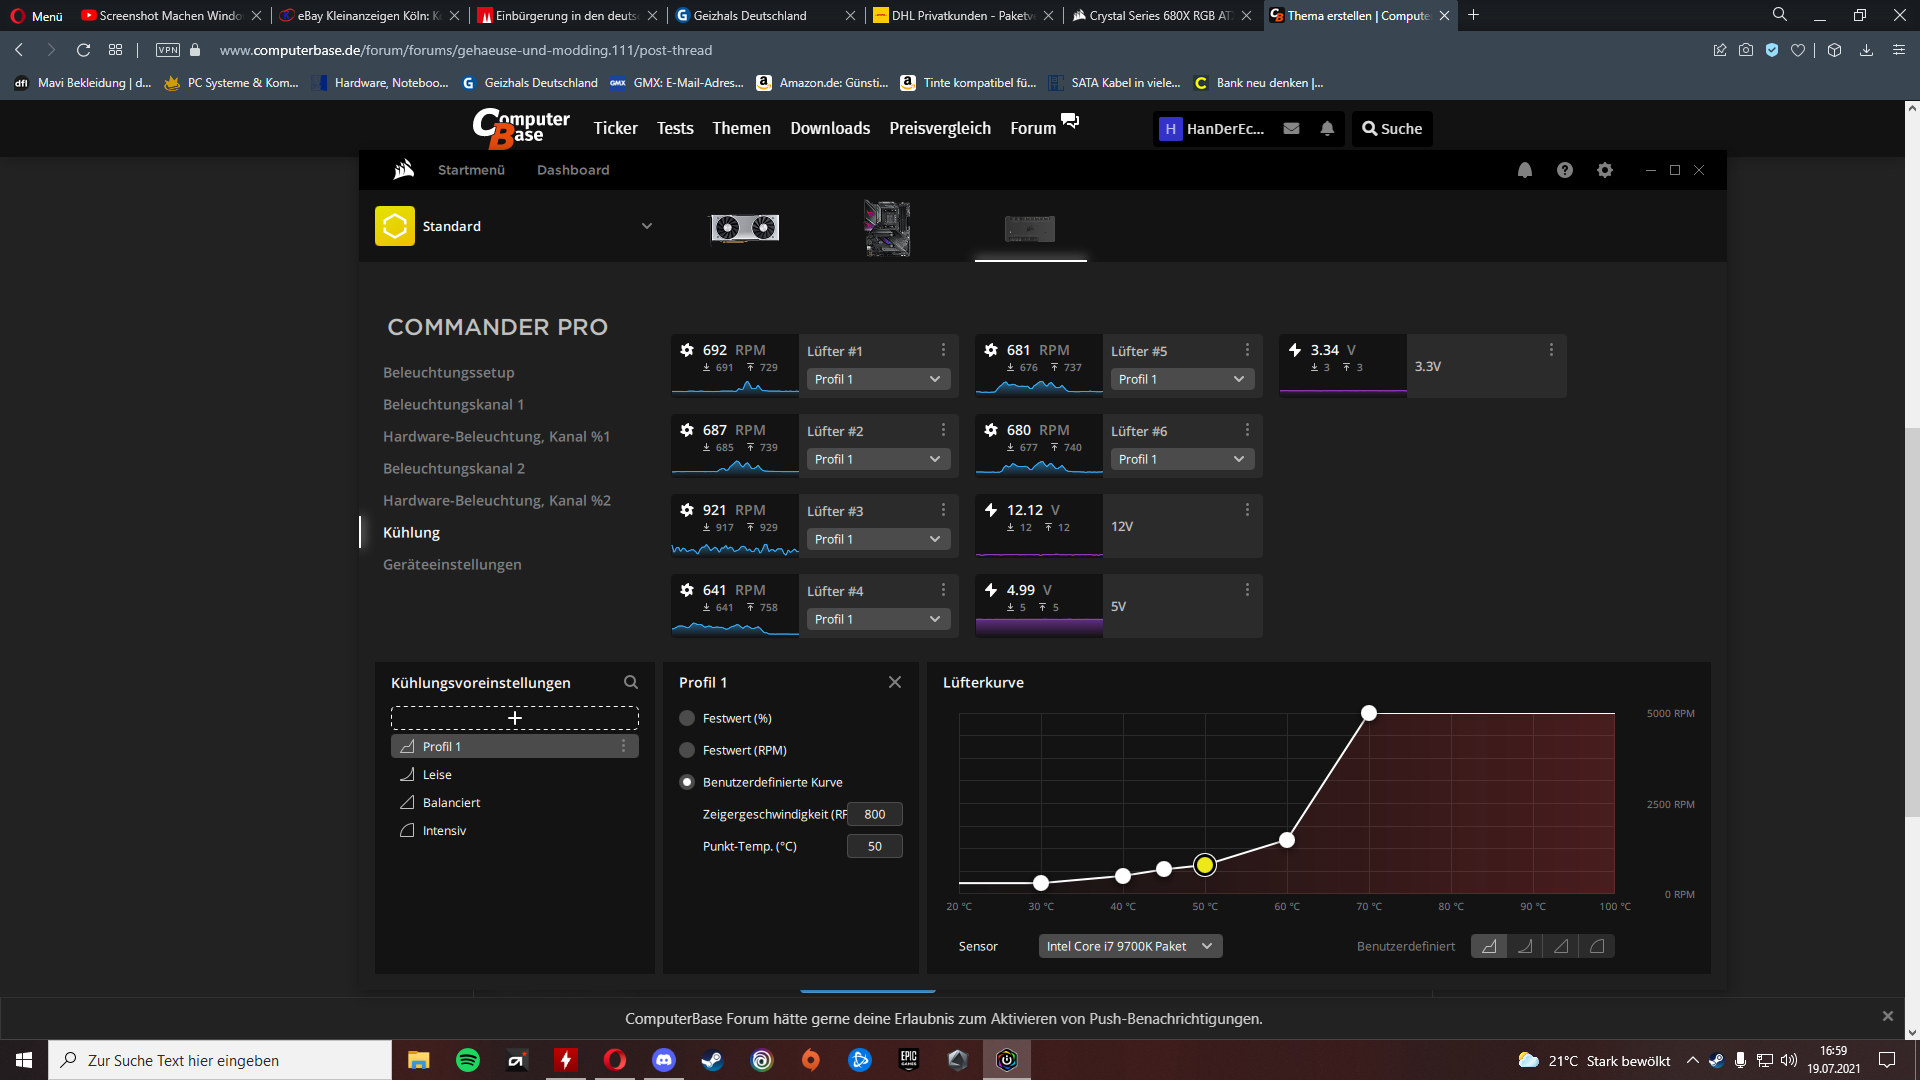This screenshot has height=1080, width=1920.
Task: Open the Intel Core i7 9700K sensor dropdown
Action: pyautogui.click(x=1129, y=946)
